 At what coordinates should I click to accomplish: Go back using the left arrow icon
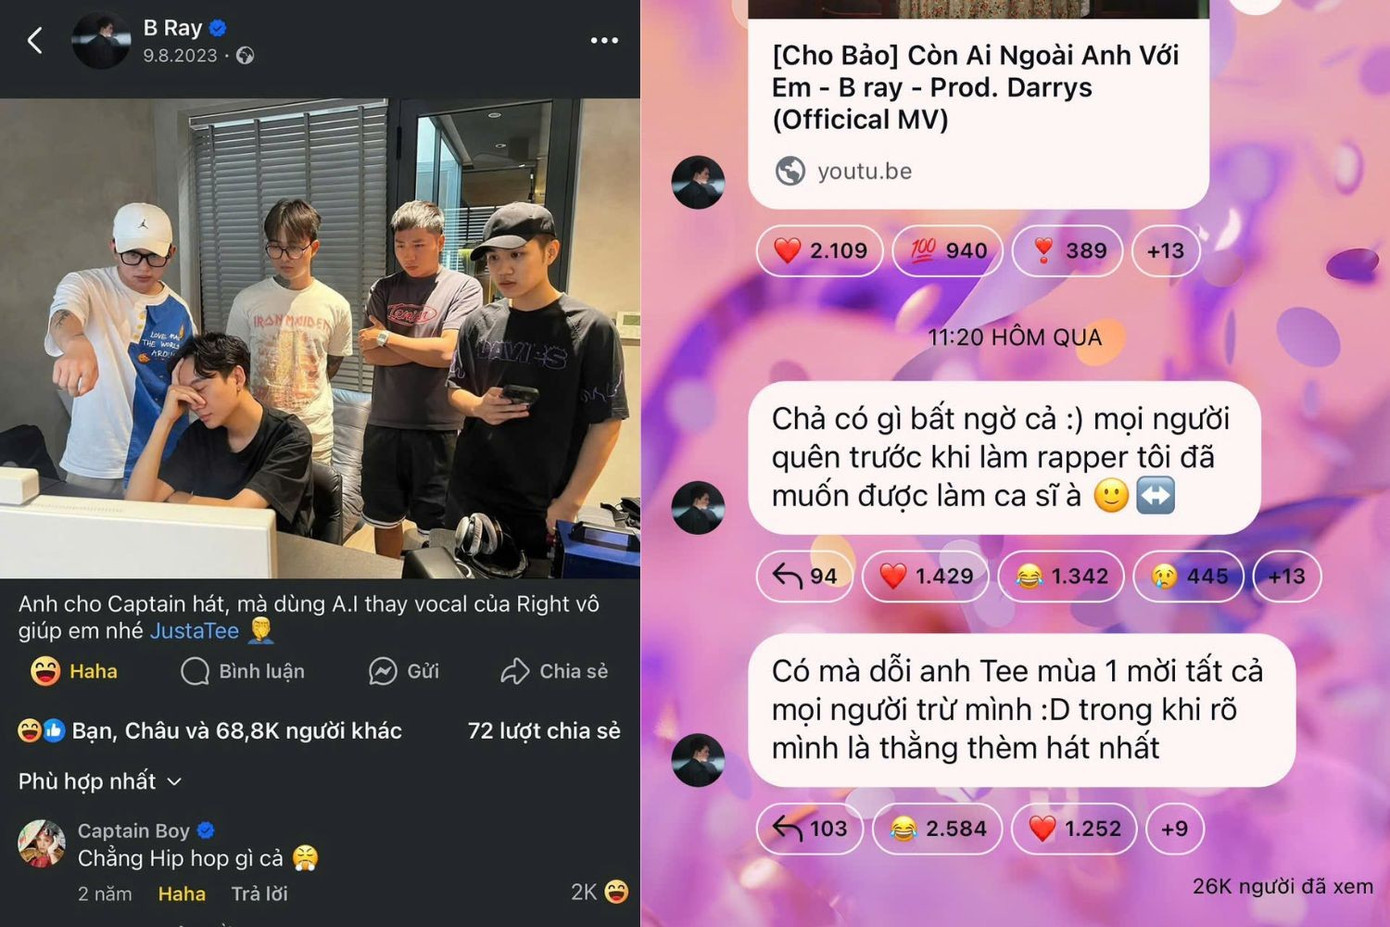[x=35, y=40]
